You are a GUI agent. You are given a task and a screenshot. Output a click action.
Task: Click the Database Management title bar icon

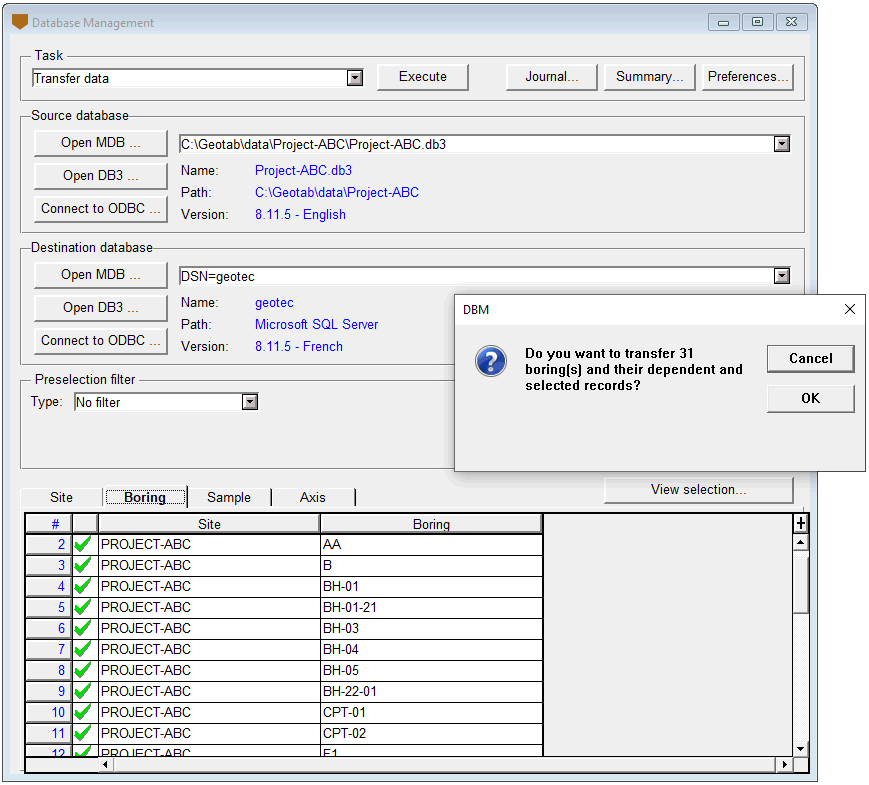pos(20,22)
